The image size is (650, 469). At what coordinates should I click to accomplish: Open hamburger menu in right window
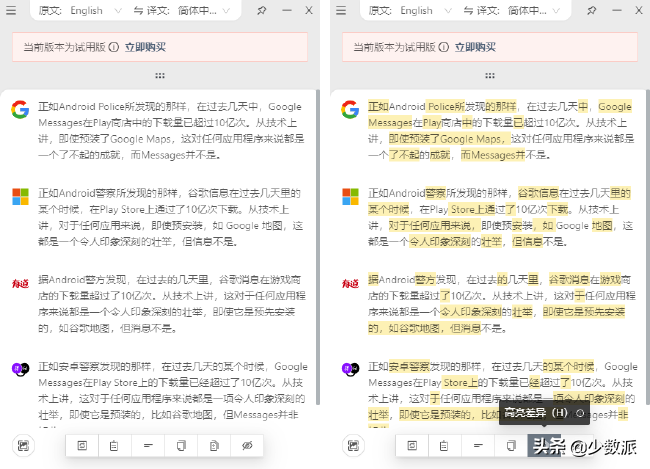tap(341, 10)
